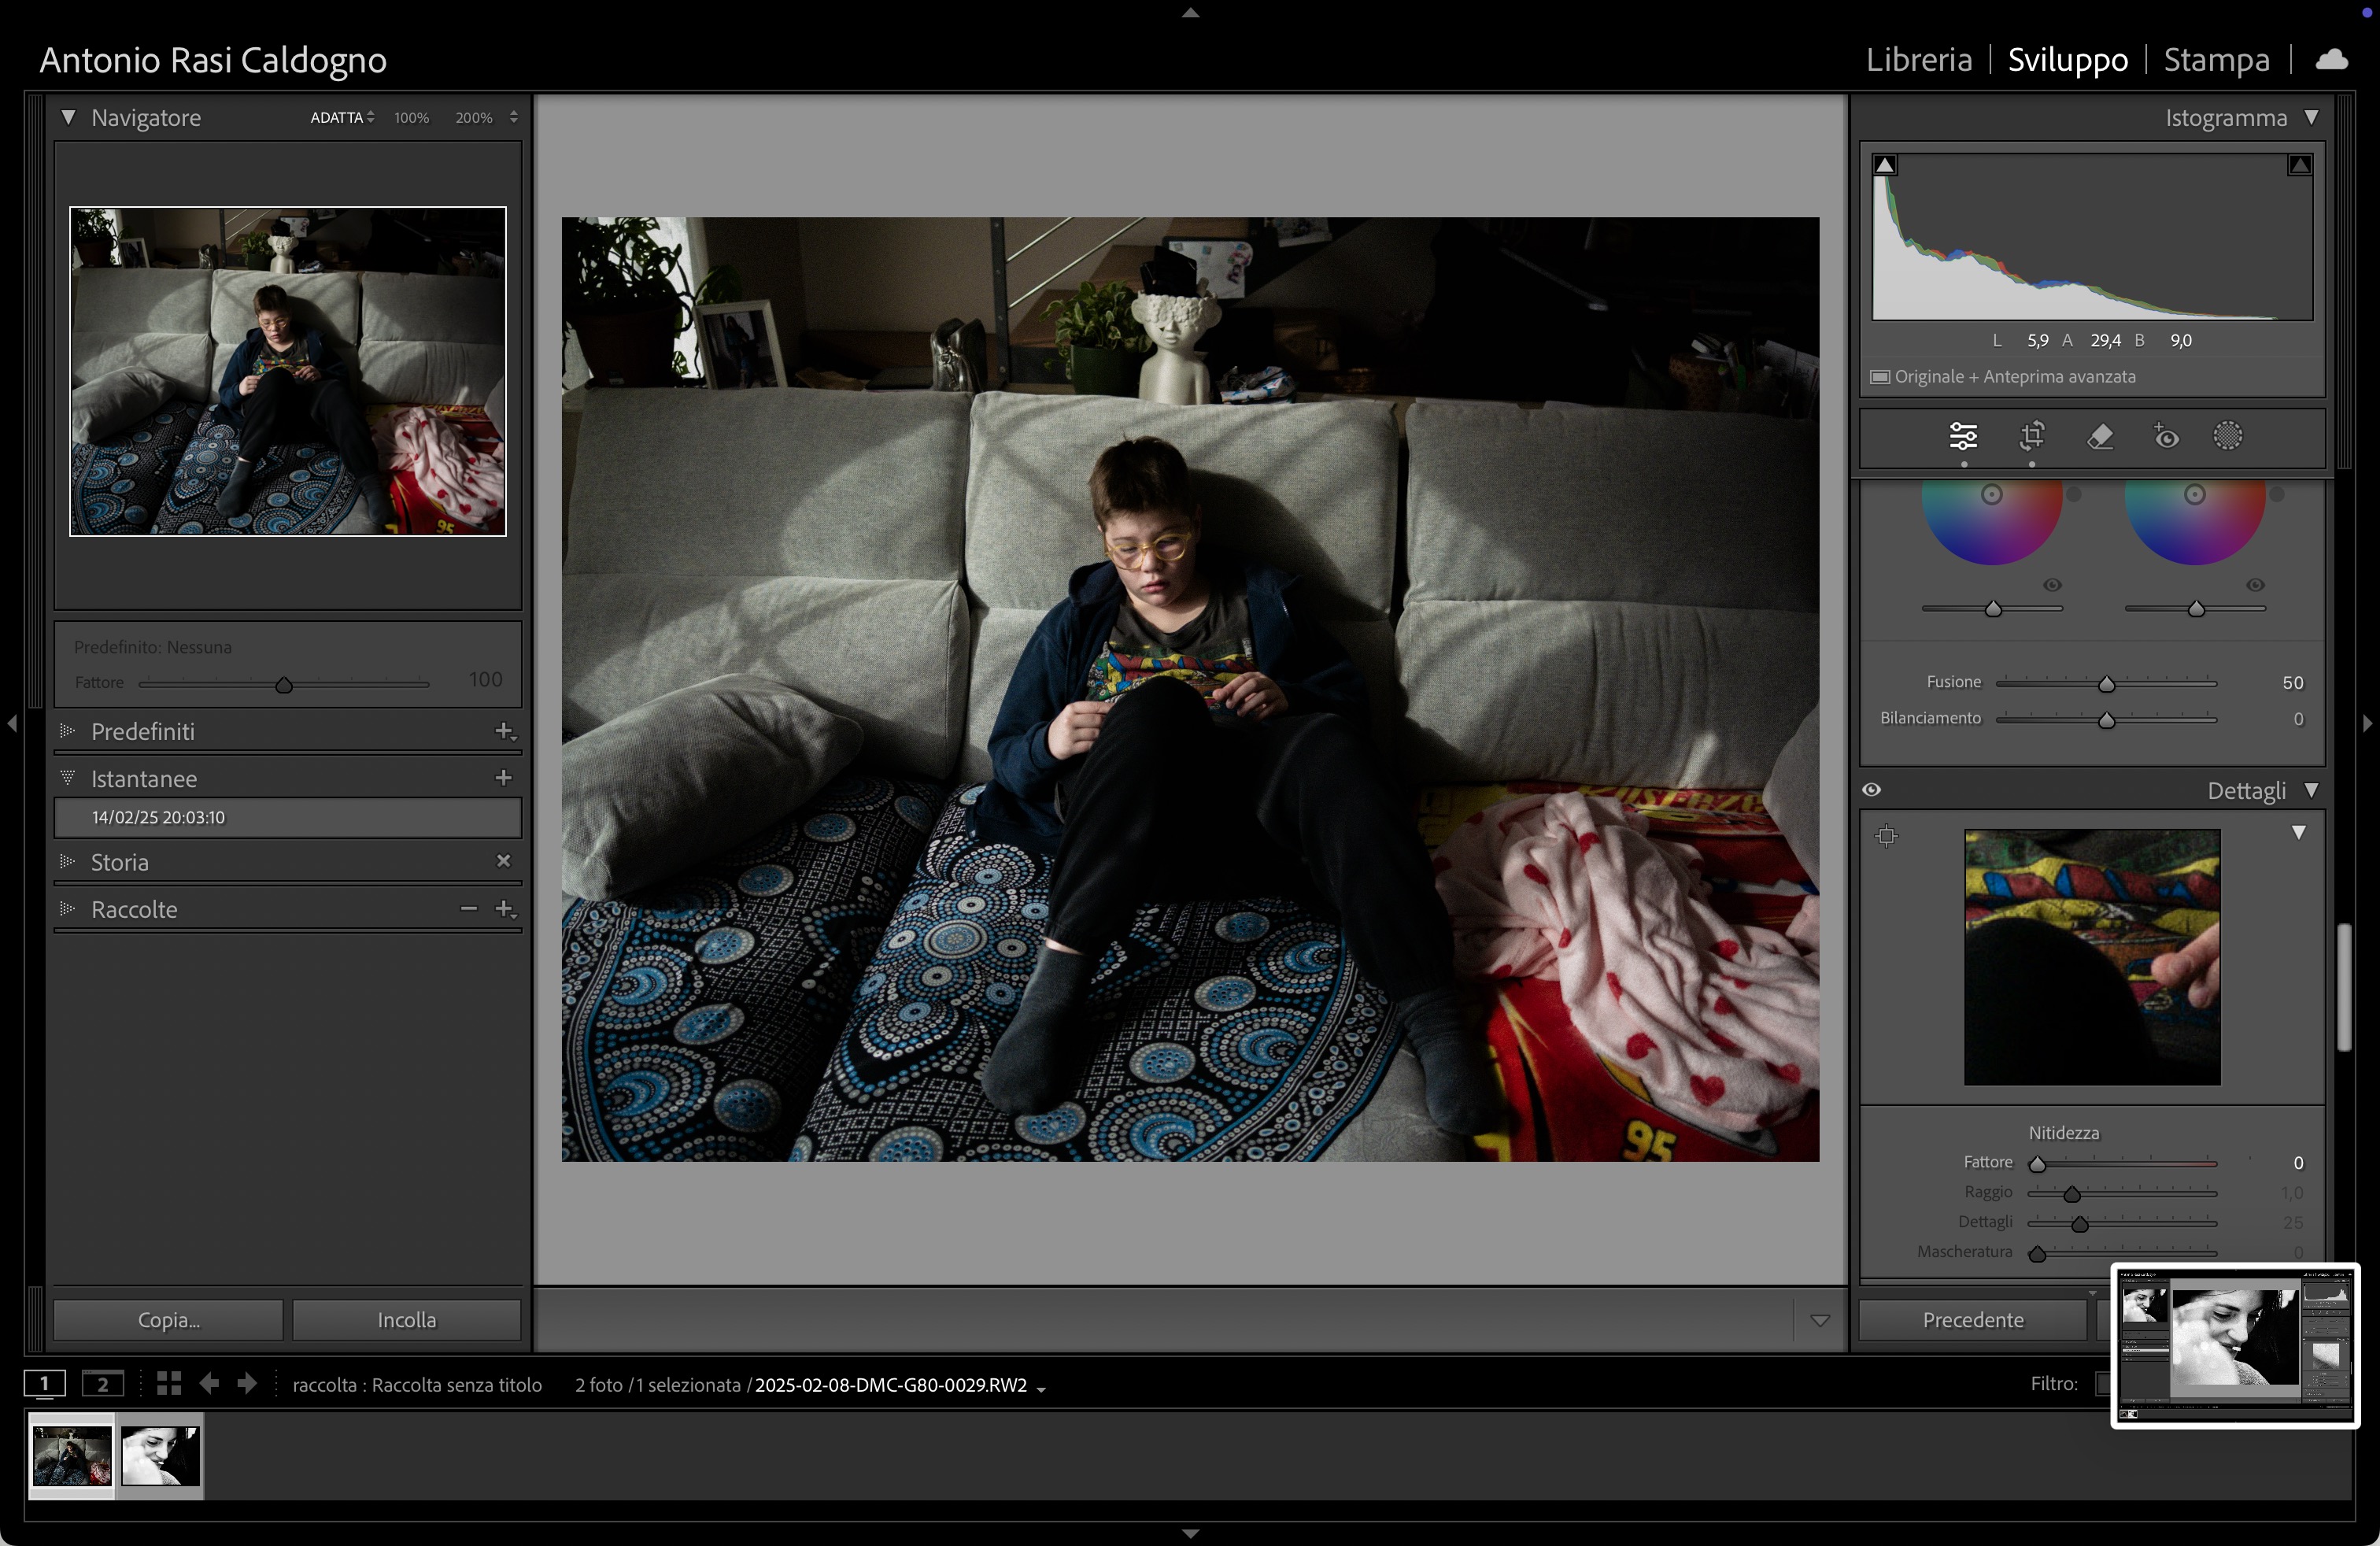The height and width of the screenshot is (1546, 2380).
Task: Go forward with filmstrip right arrow
Action: pyautogui.click(x=247, y=1384)
